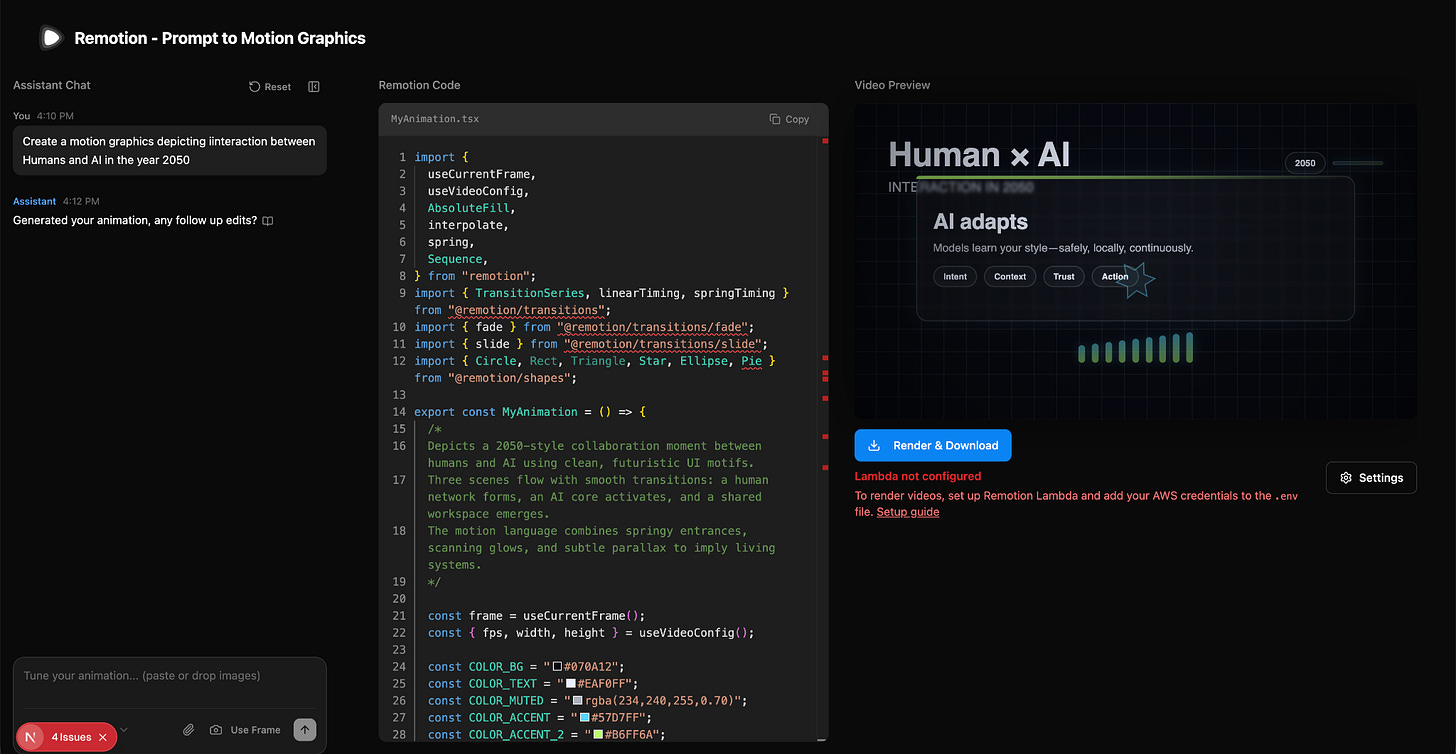
Task: Click the 'Lambda not configured' error text
Action: click(x=918, y=476)
